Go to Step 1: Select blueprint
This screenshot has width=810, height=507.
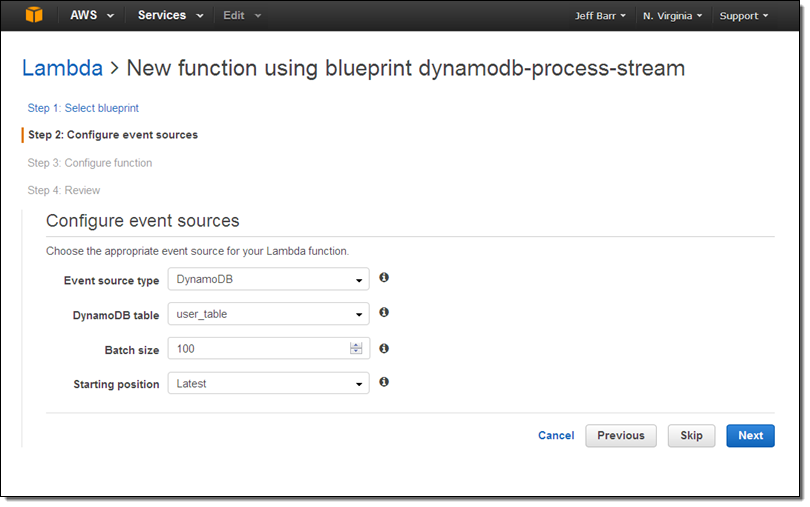tap(83, 108)
